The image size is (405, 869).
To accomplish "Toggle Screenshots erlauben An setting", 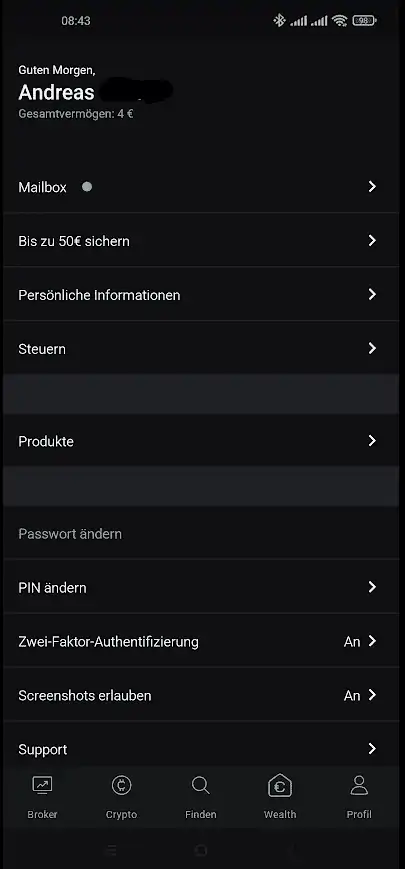I will [x=201, y=696].
